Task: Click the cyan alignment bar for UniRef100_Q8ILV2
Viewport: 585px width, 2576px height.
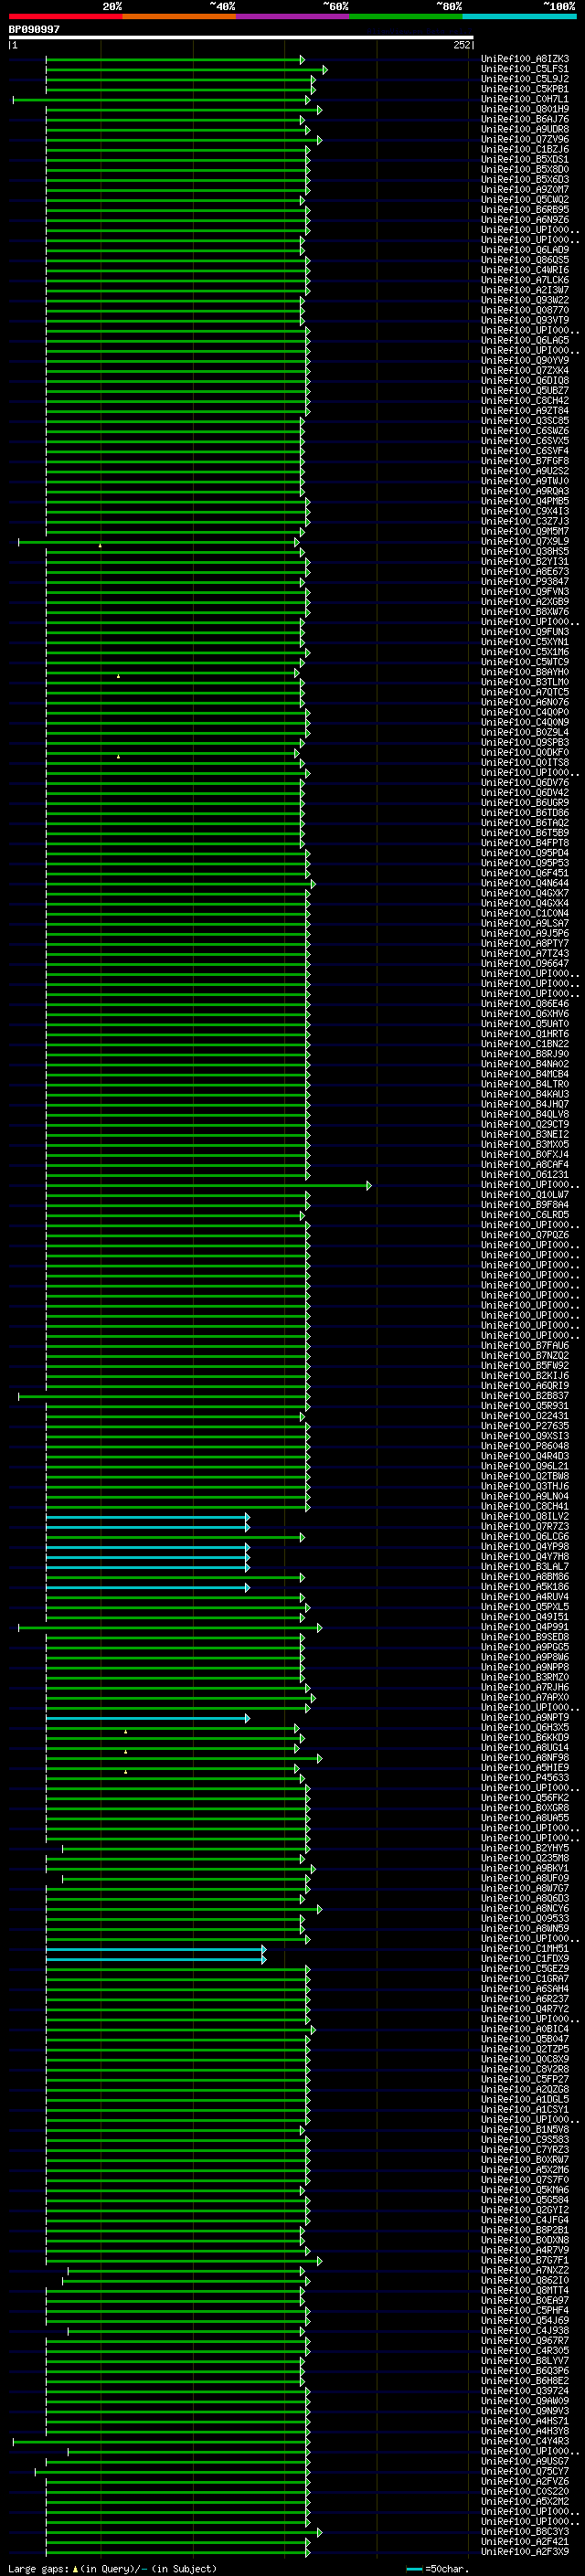Action: click(148, 1517)
